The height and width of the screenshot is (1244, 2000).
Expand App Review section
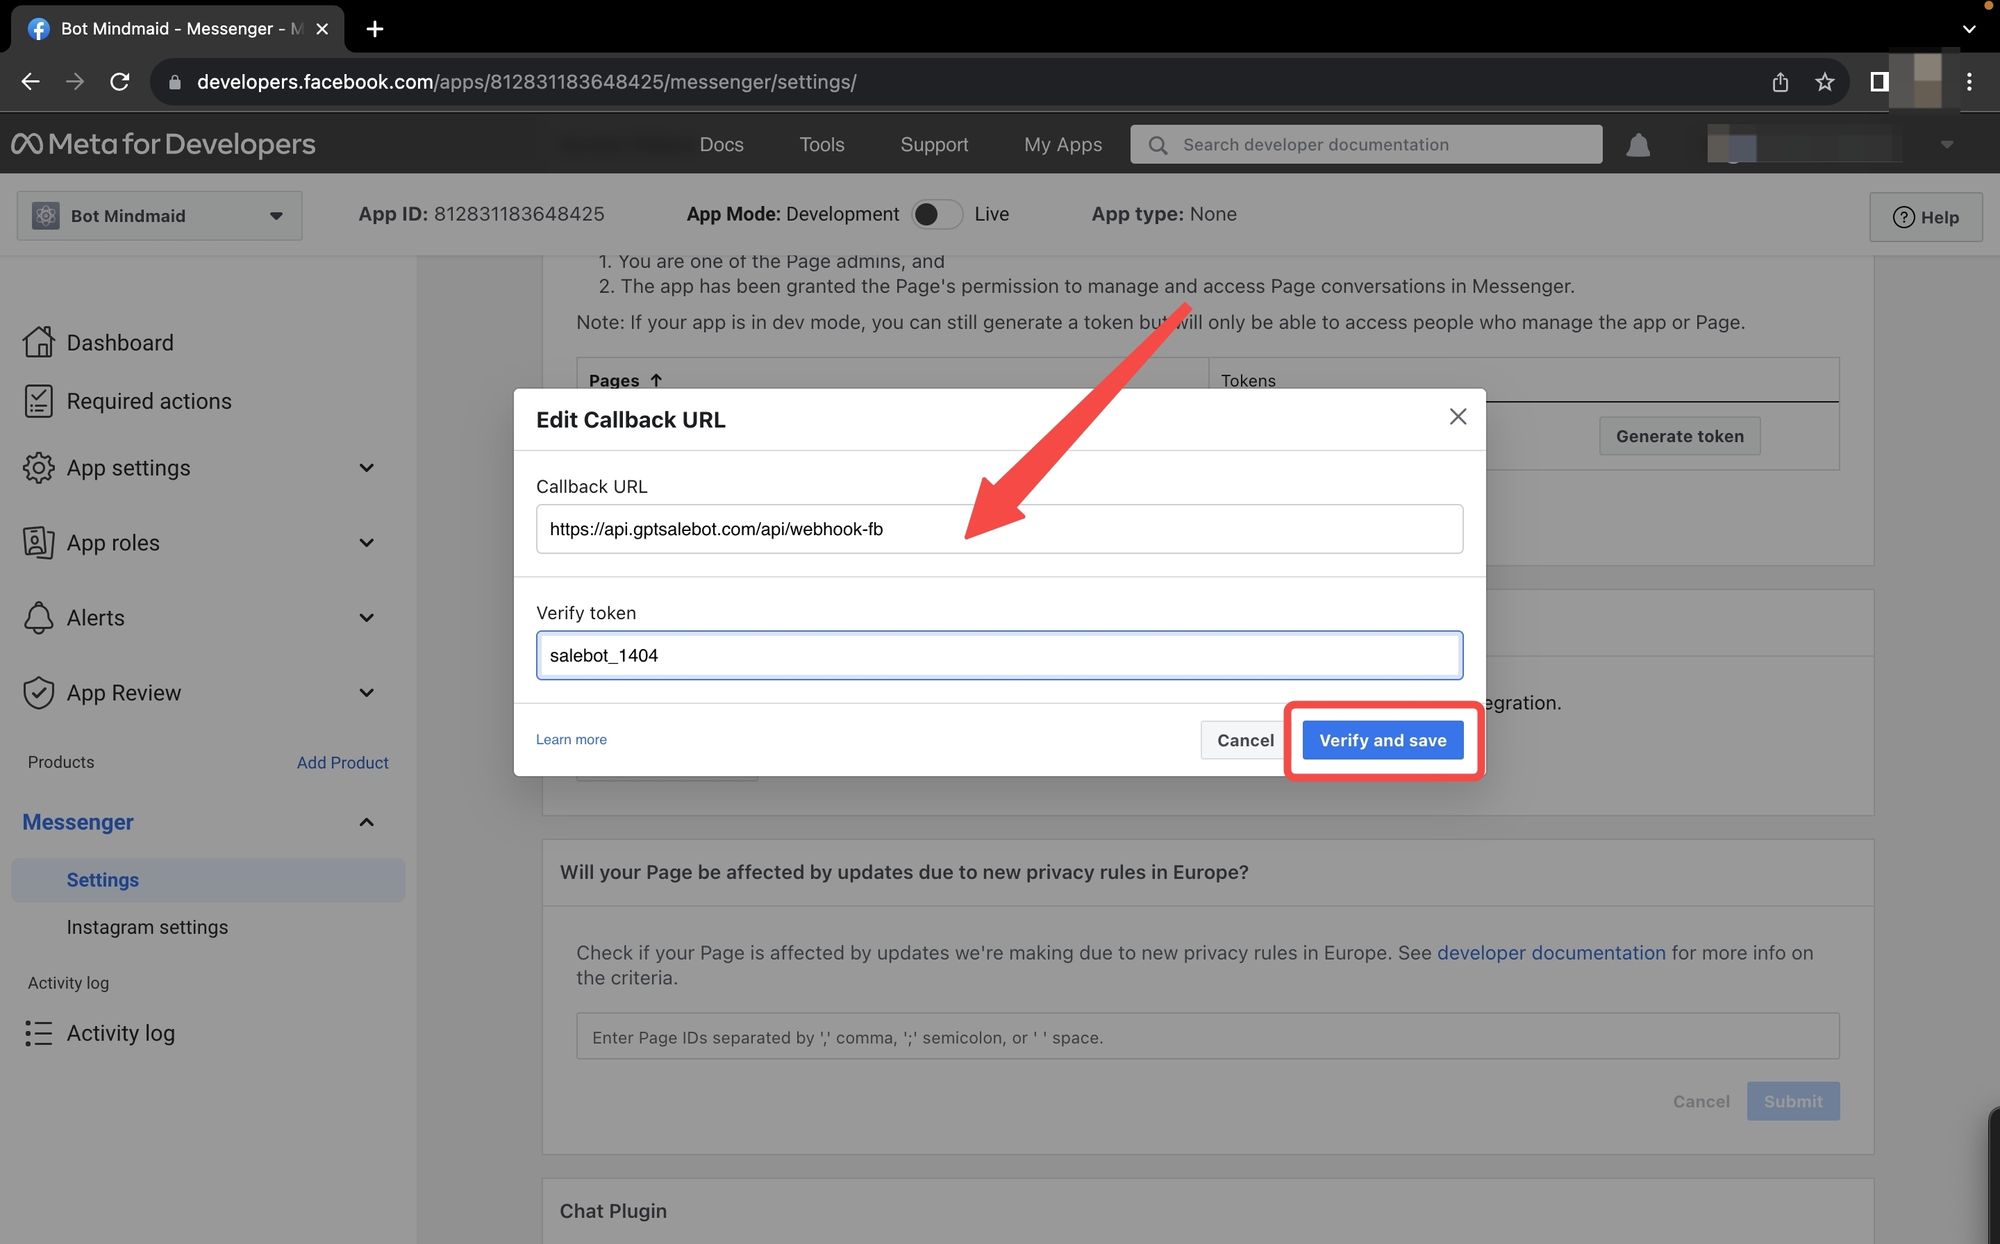tap(367, 693)
